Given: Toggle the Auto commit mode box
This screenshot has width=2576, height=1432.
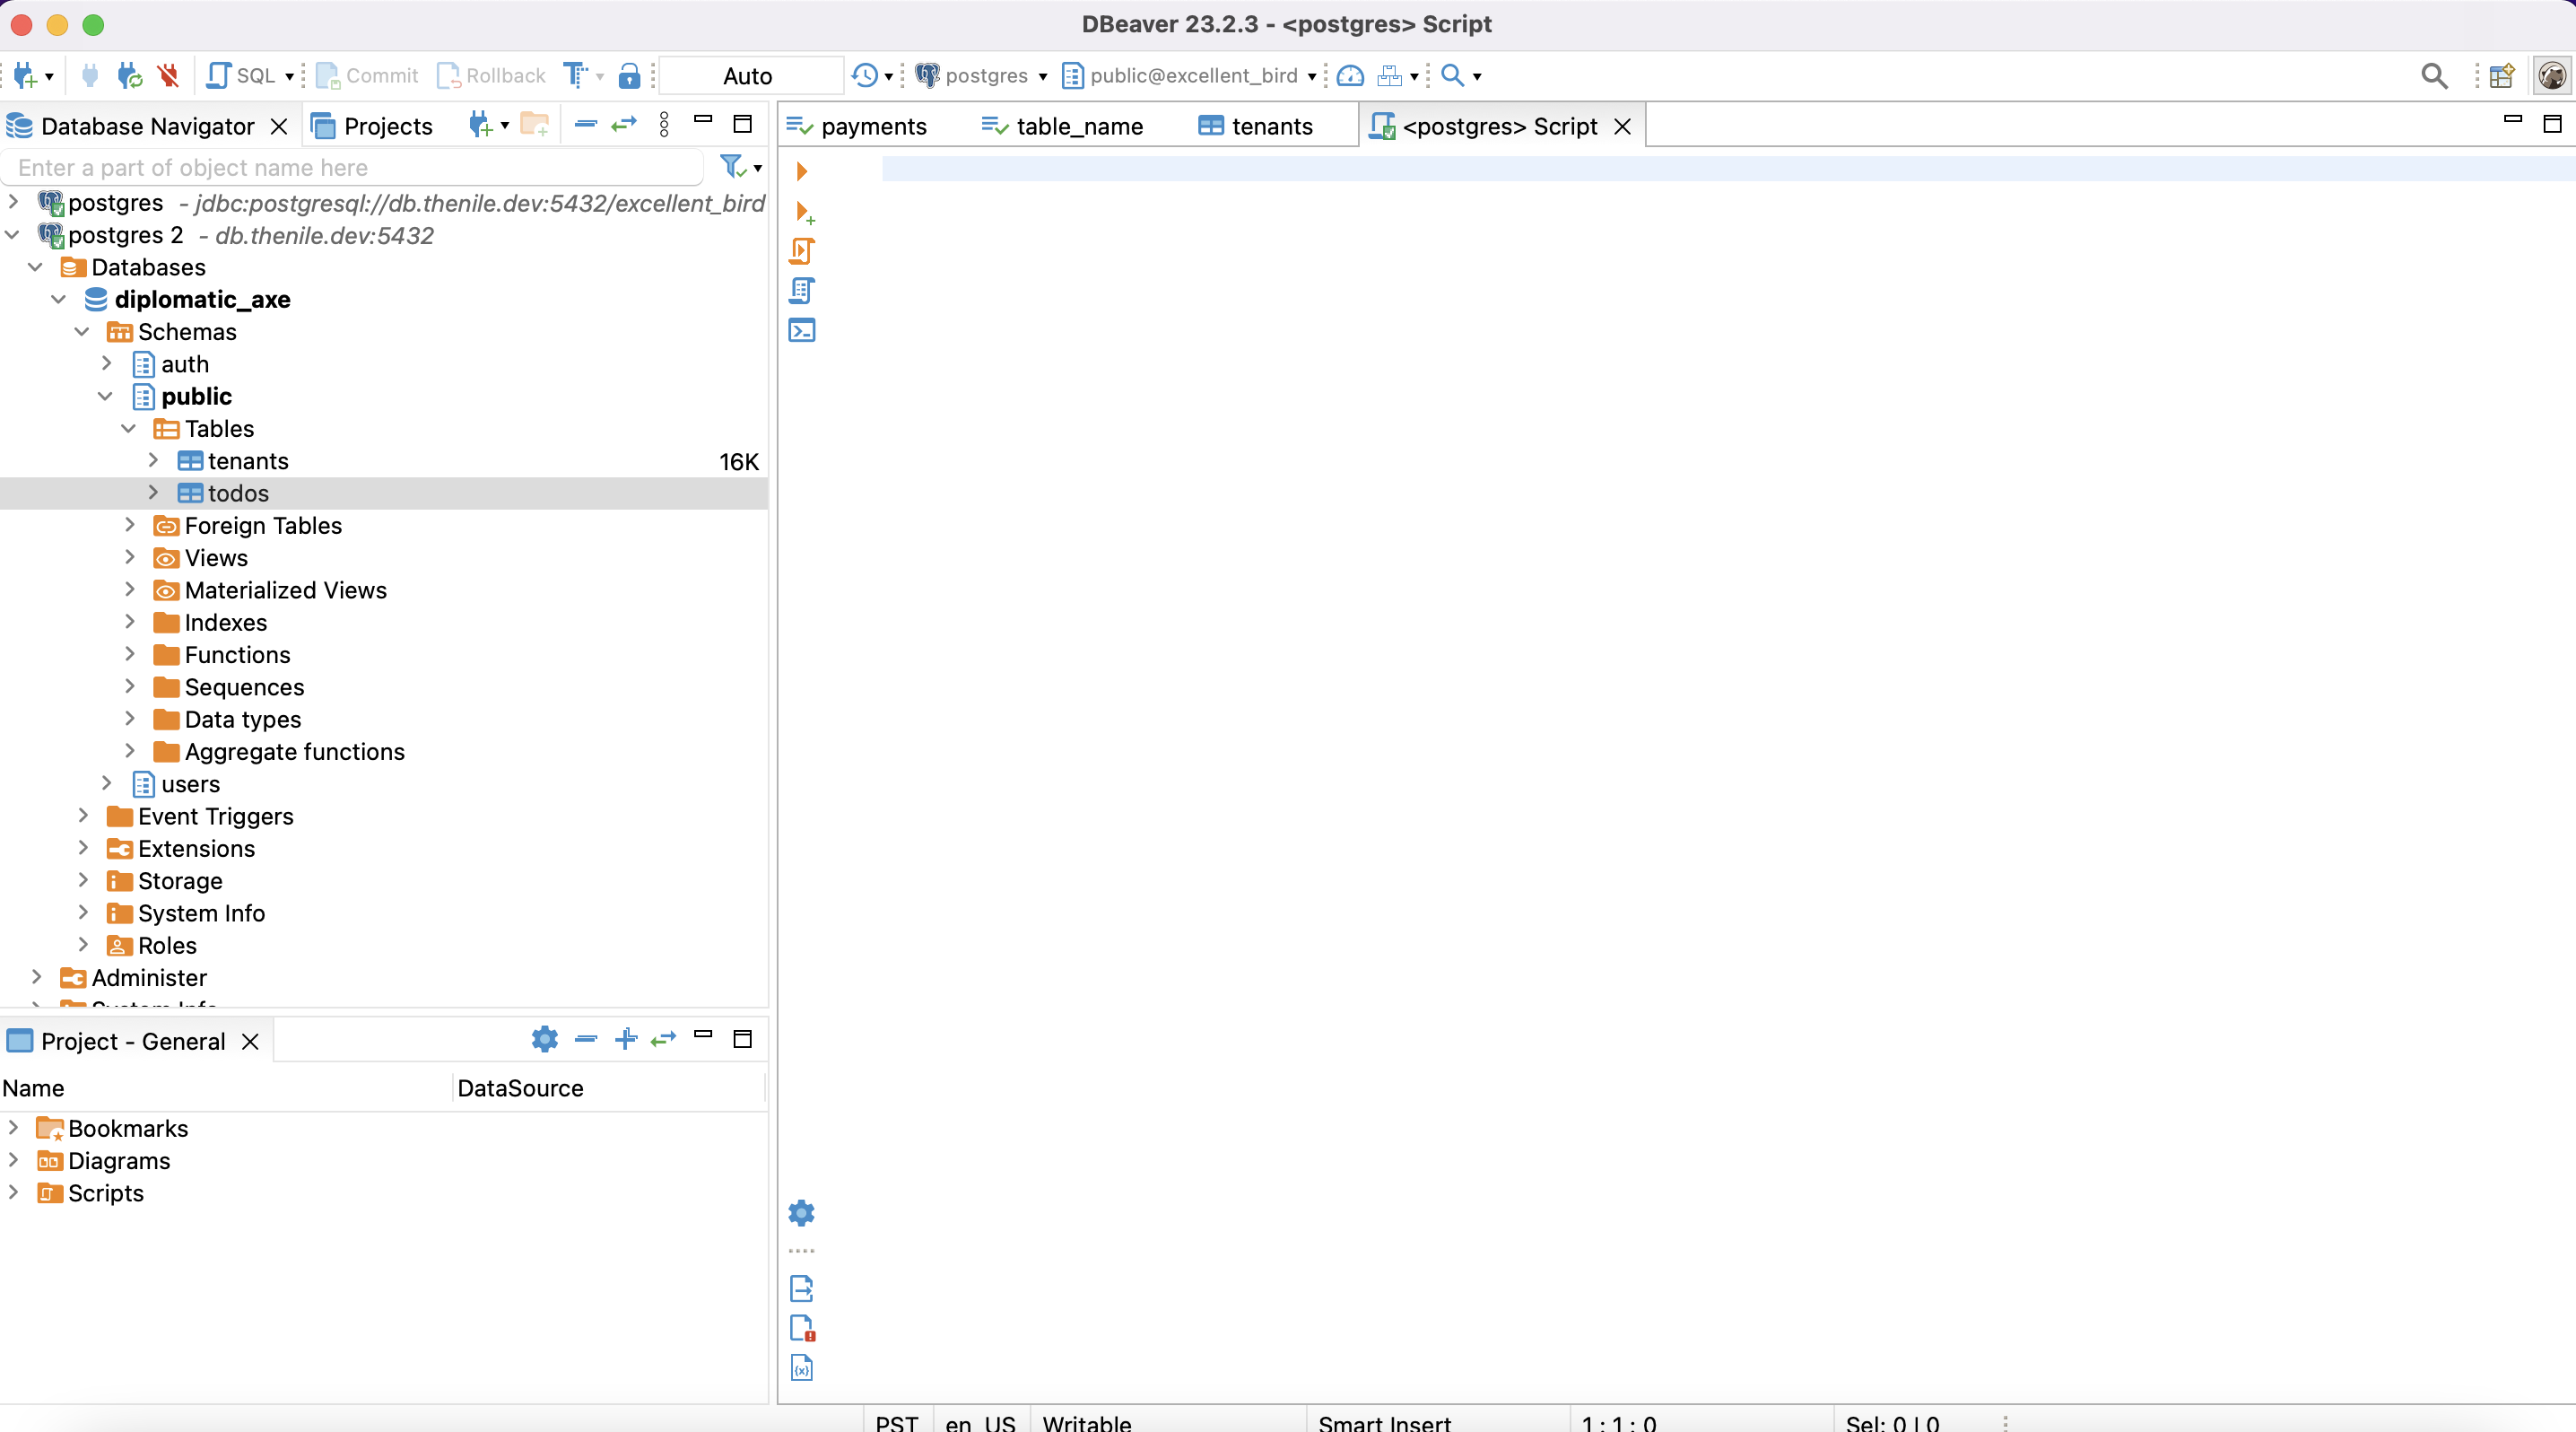Looking at the screenshot, I should click(x=747, y=76).
